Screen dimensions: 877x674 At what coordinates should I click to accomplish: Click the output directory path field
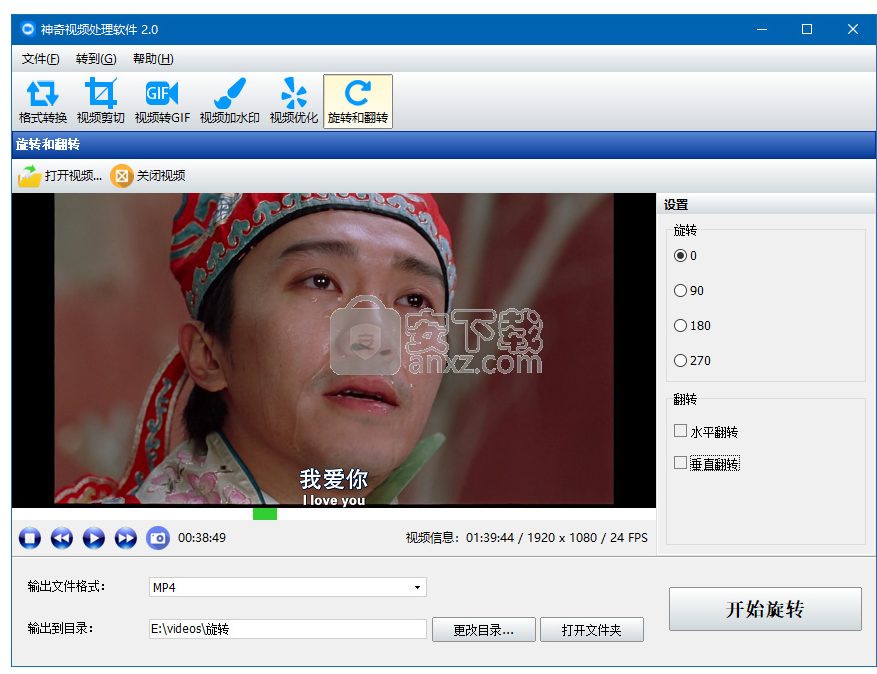287,629
